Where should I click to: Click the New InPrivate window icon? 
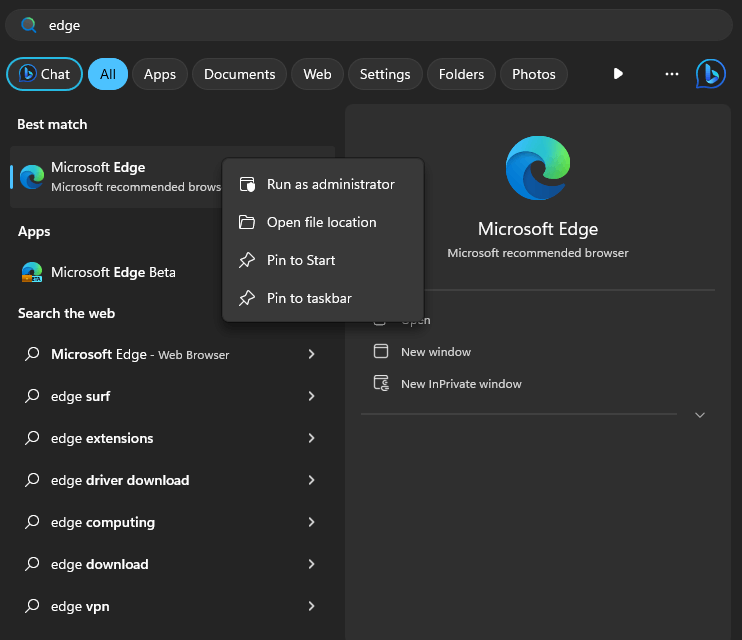tap(381, 383)
